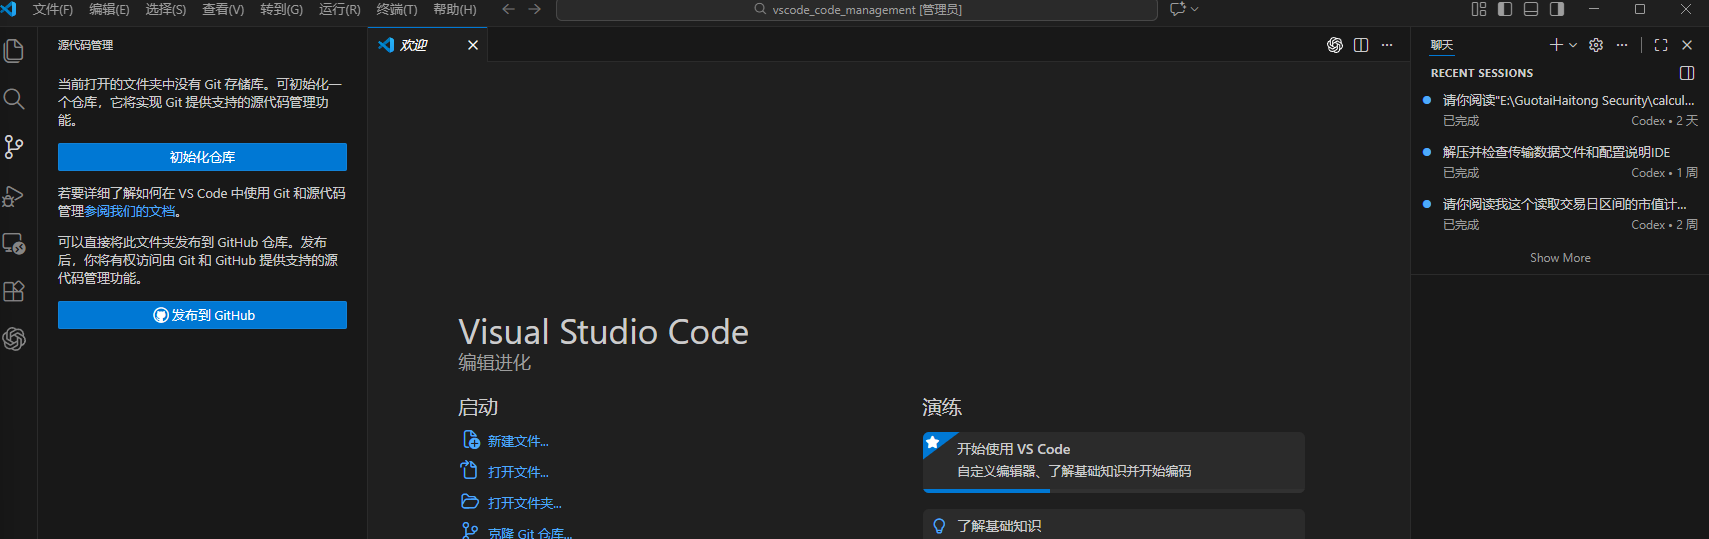Open chat panel more actions ellipsis
Image resolution: width=1709 pixels, height=539 pixels.
click(x=1622, y=45)
